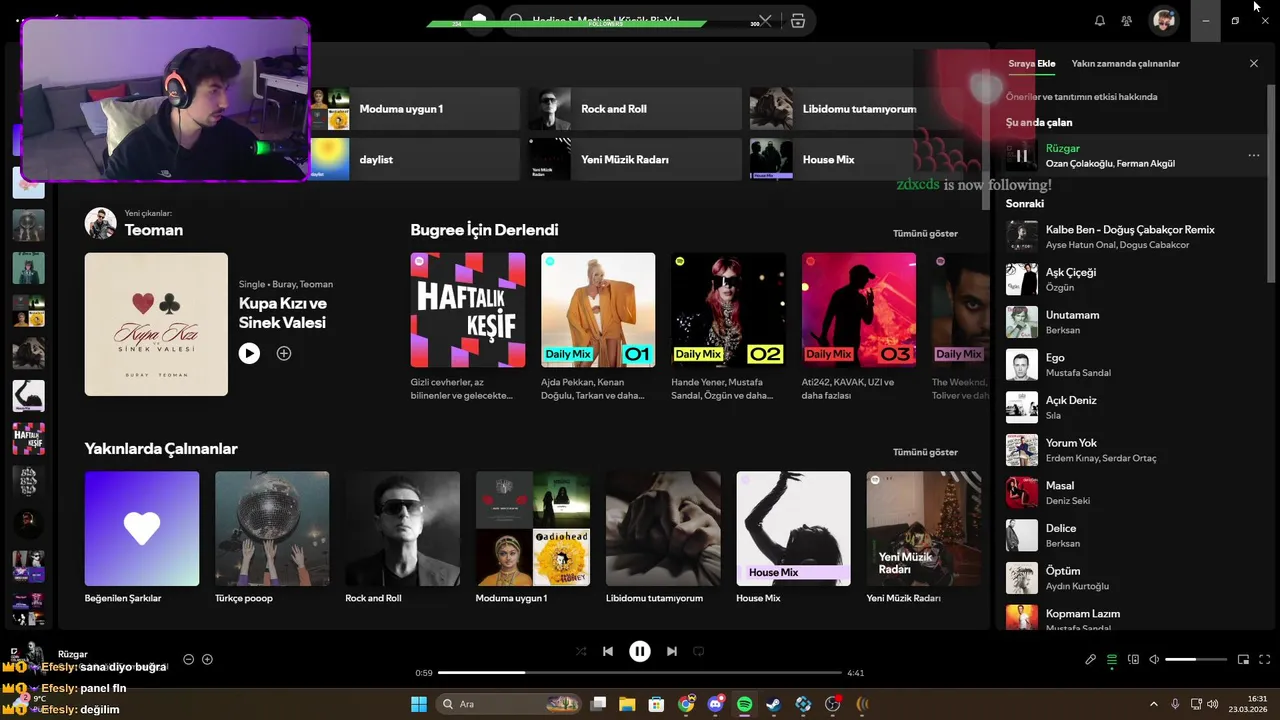
Task: Click the search box containing Hadise
Action: 640,20
